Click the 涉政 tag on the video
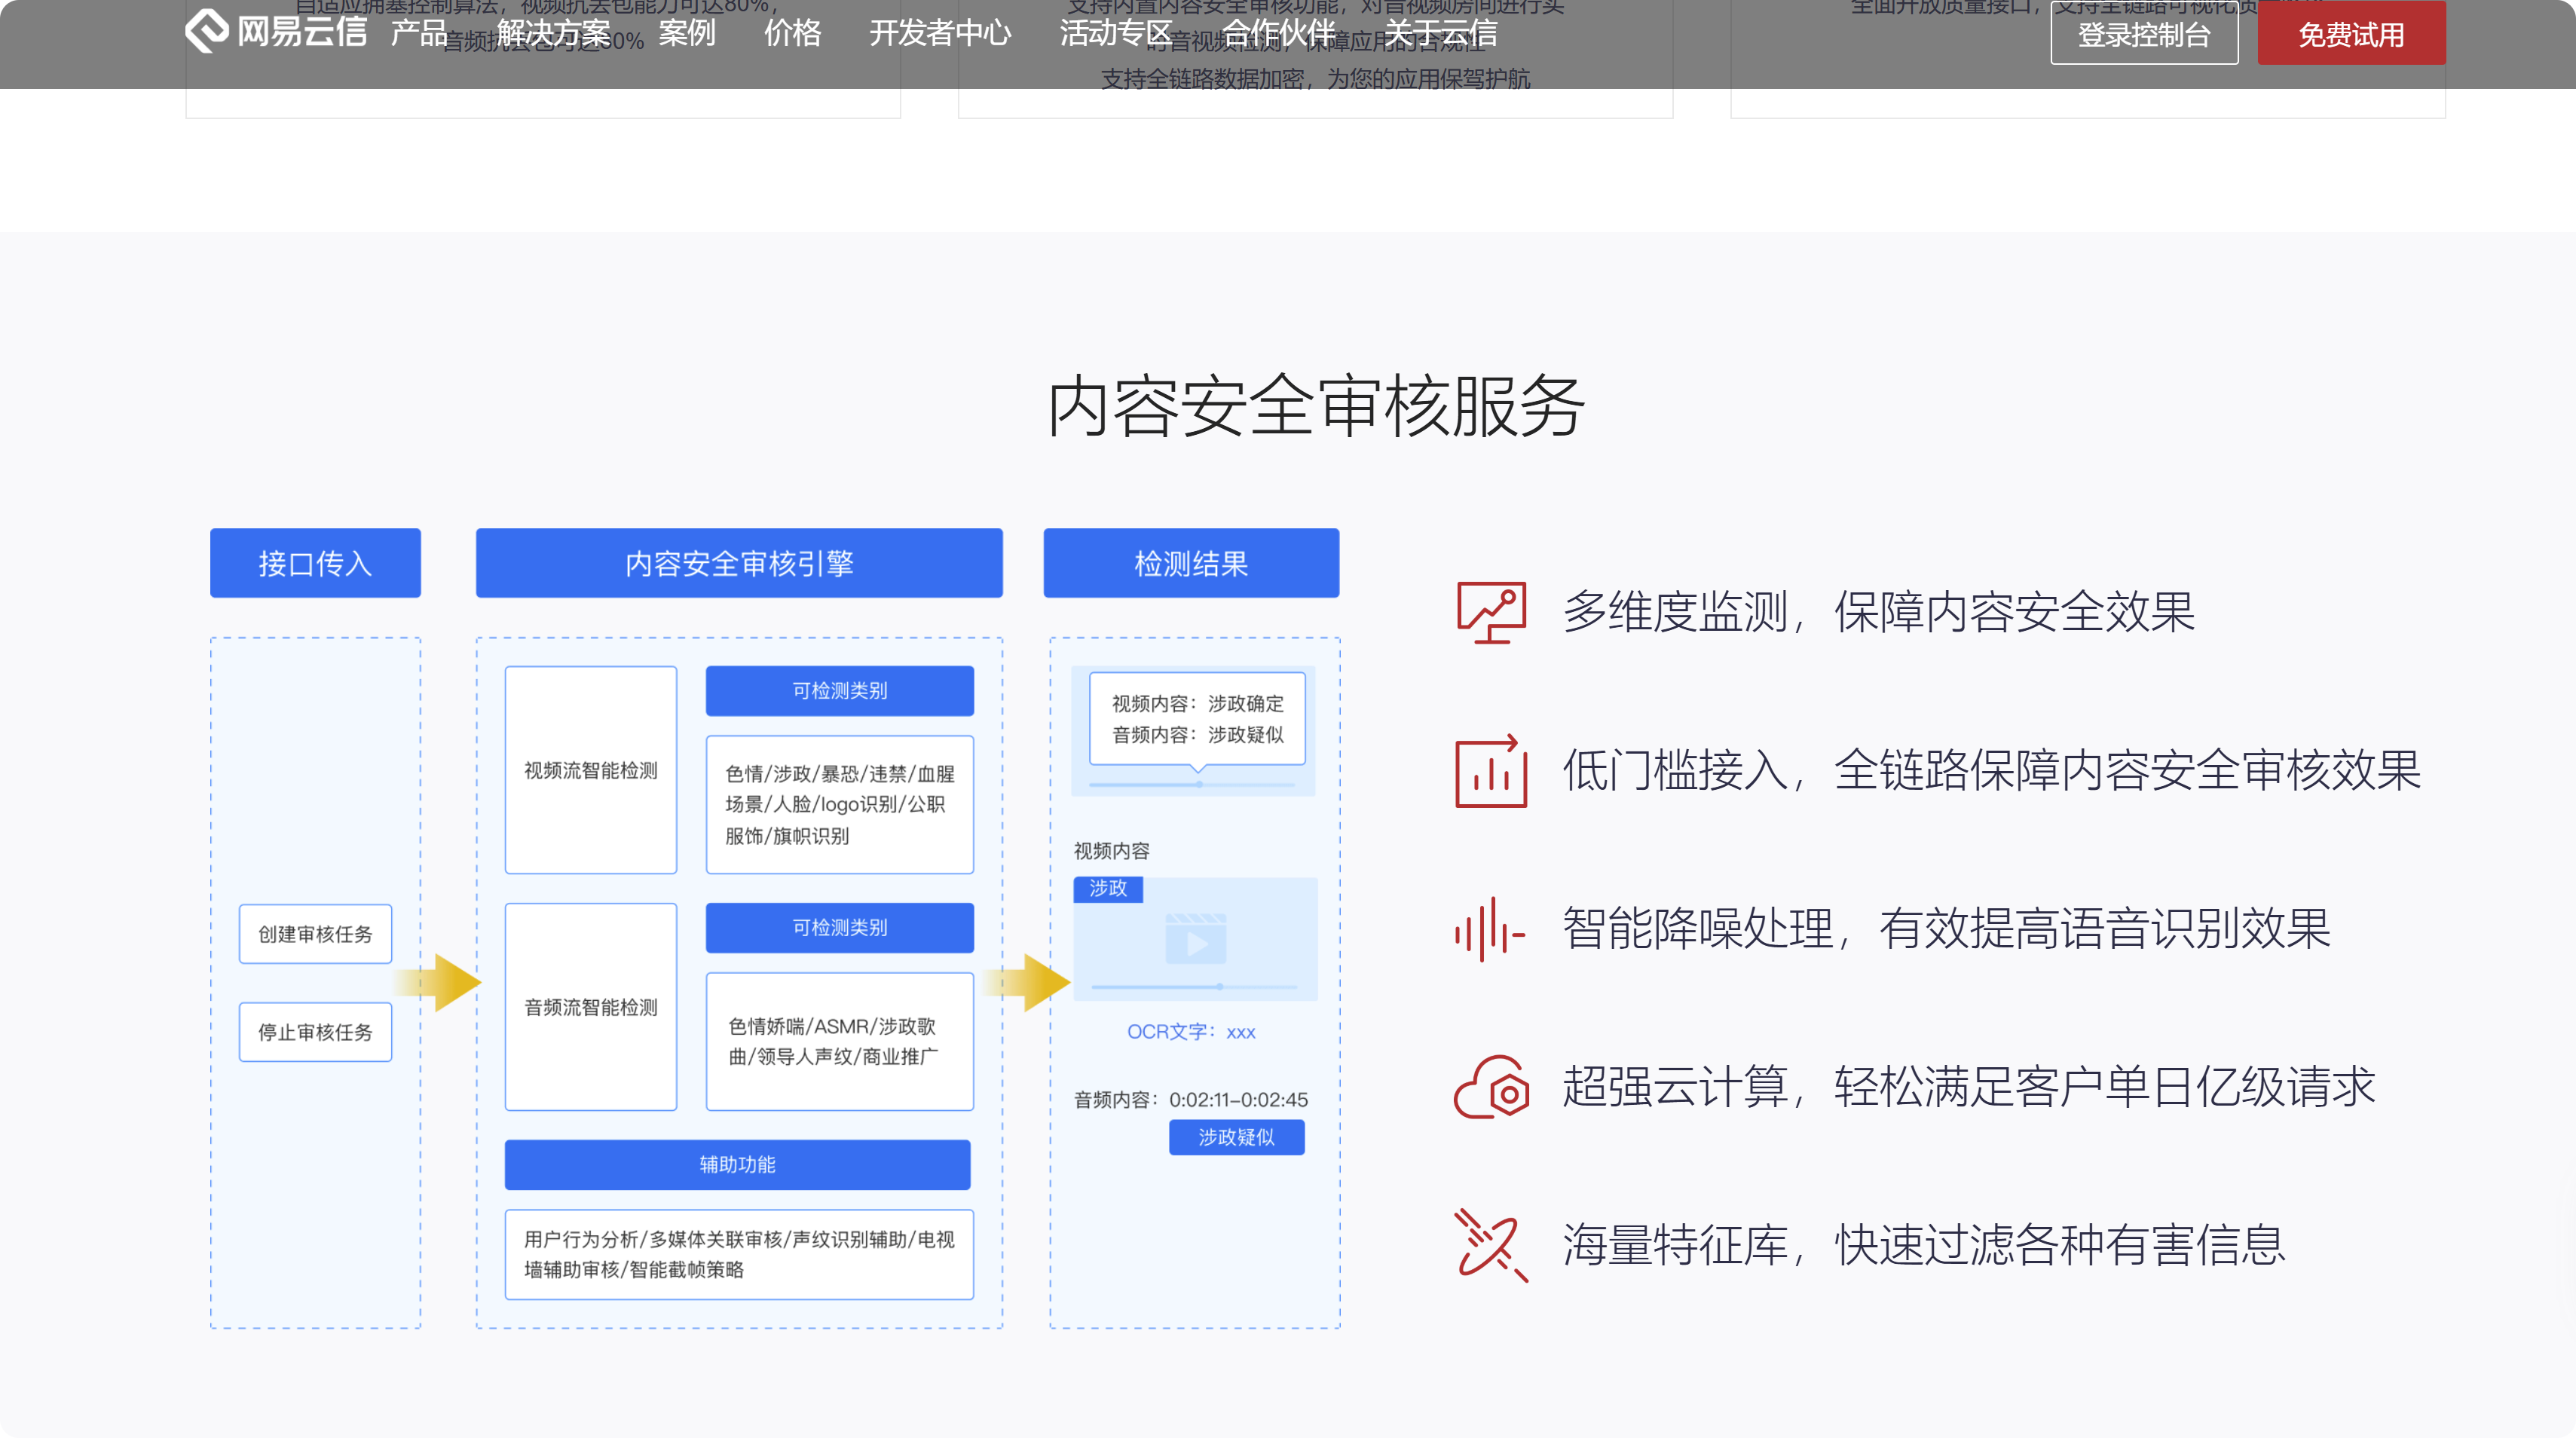 1110,889
